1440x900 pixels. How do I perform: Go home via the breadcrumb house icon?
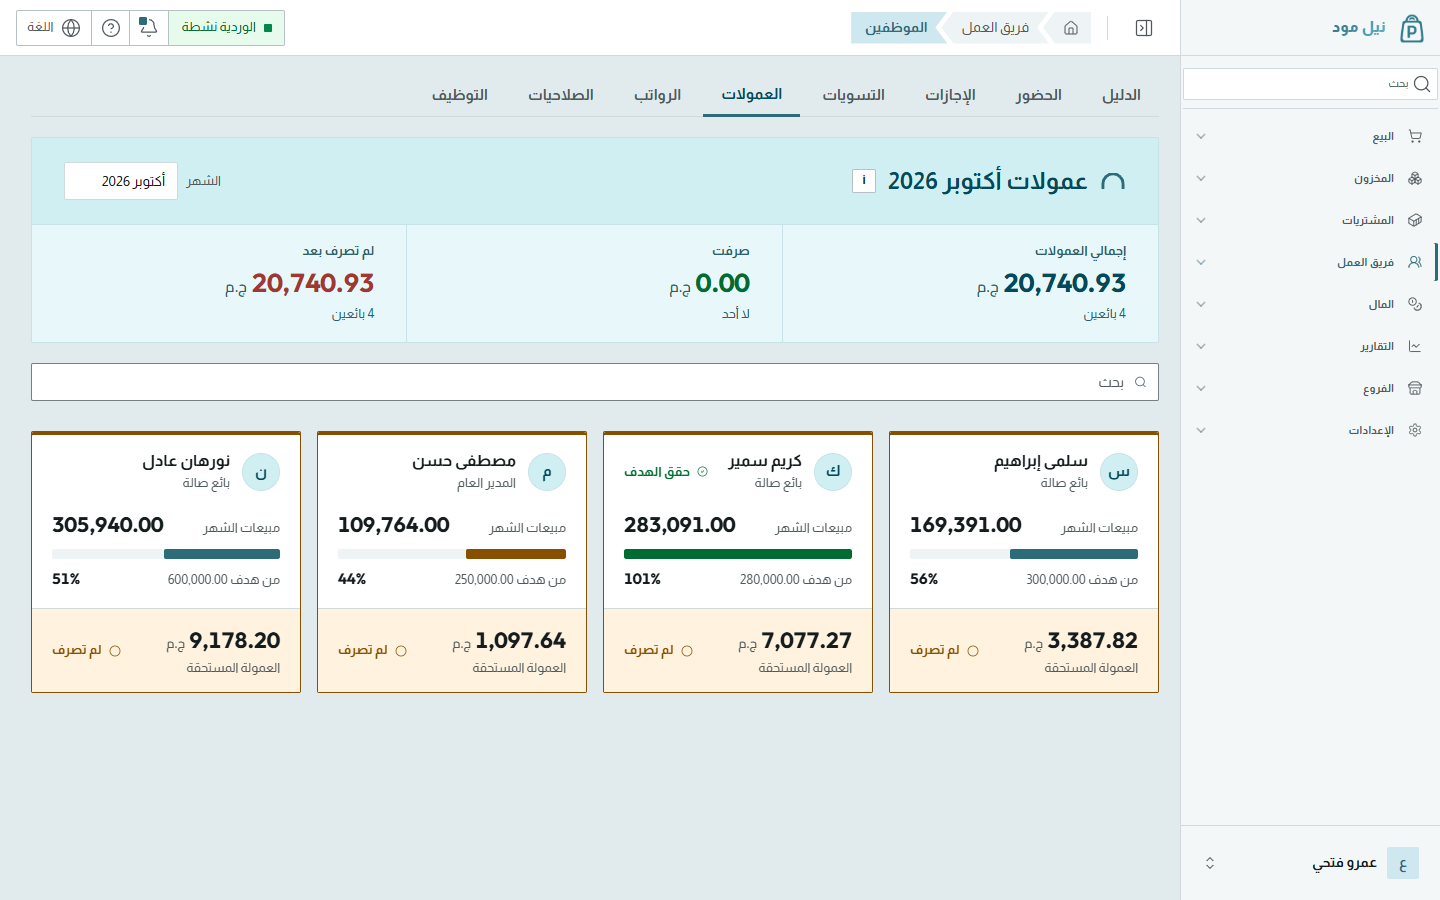click(x=1071, y=28)
